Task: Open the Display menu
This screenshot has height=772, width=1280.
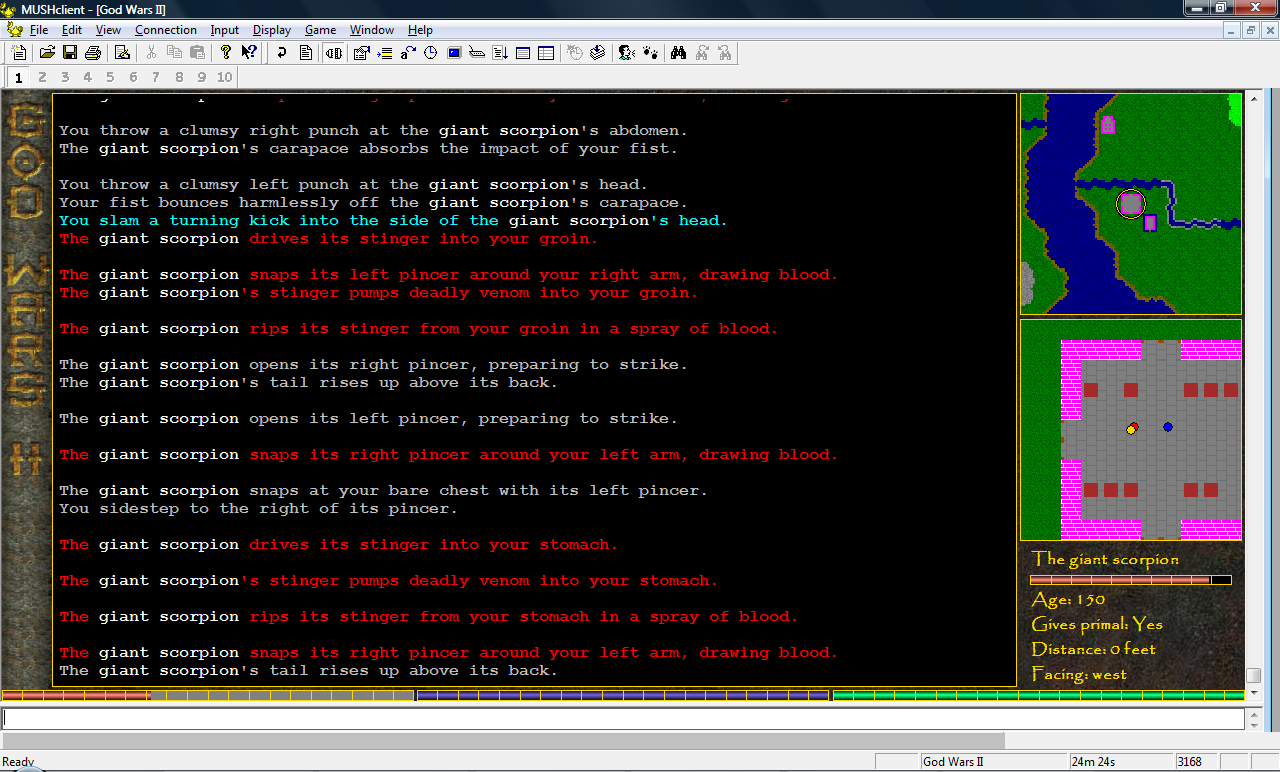Action: click(272, 30)
